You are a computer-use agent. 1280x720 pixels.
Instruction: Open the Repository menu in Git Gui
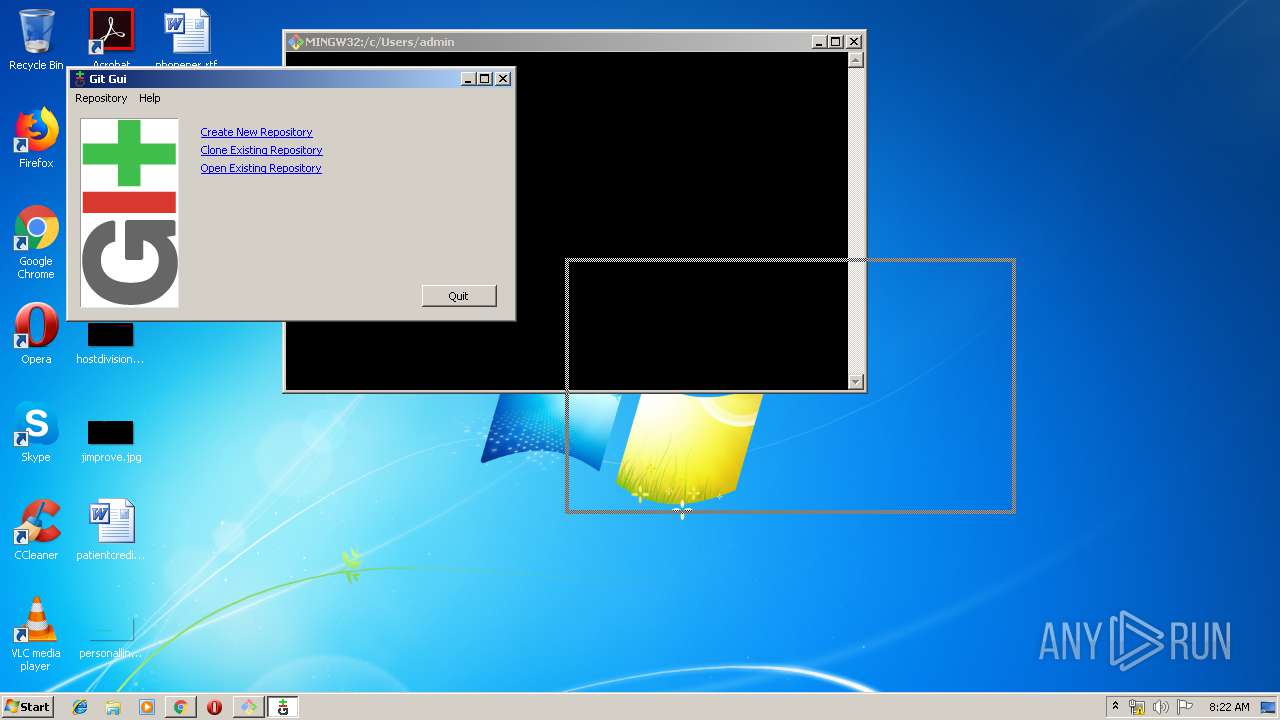[x=101, y=98]
